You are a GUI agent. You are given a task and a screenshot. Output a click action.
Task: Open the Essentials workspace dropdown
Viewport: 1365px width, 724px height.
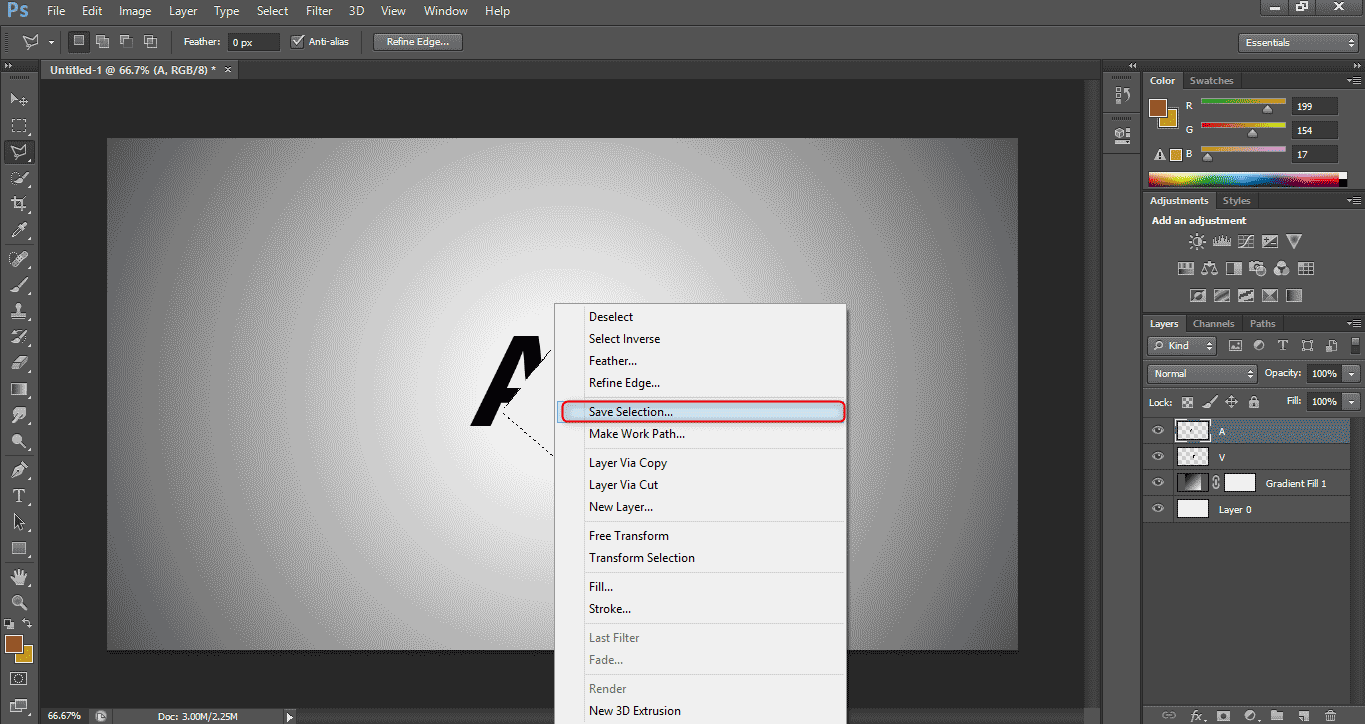pyautogui.click(x=1298, y=43)
